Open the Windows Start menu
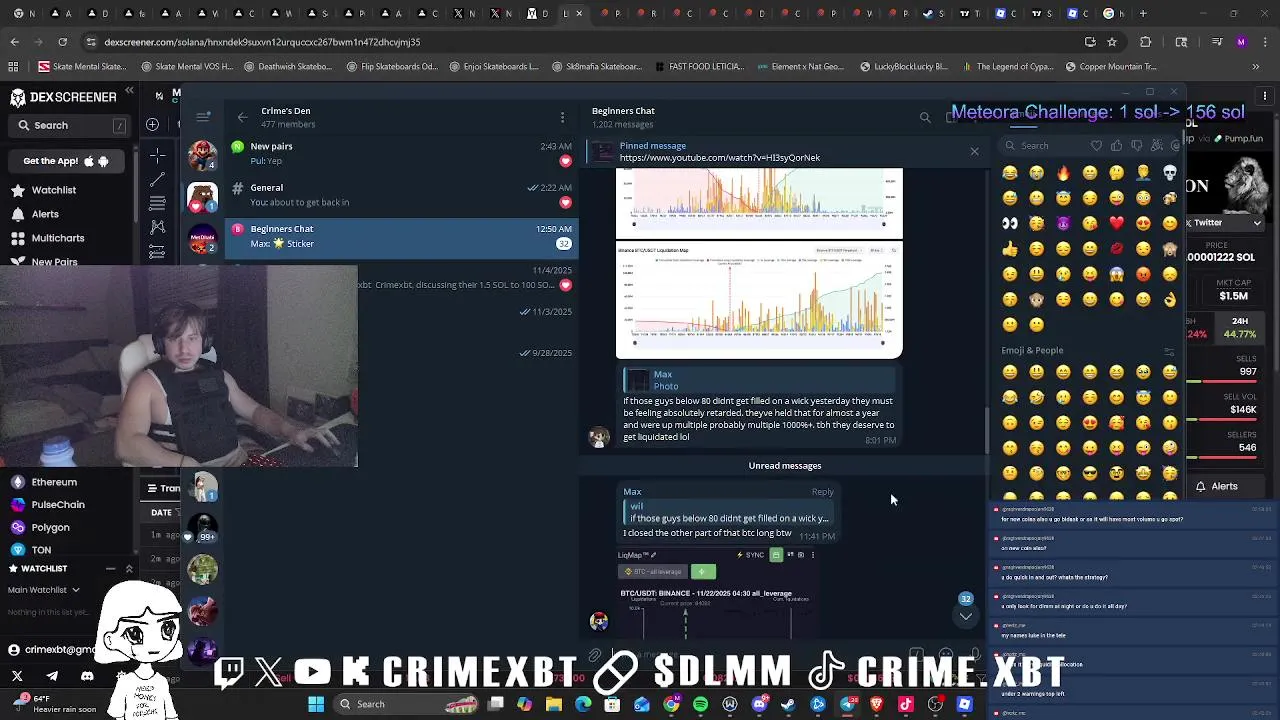 316,704
